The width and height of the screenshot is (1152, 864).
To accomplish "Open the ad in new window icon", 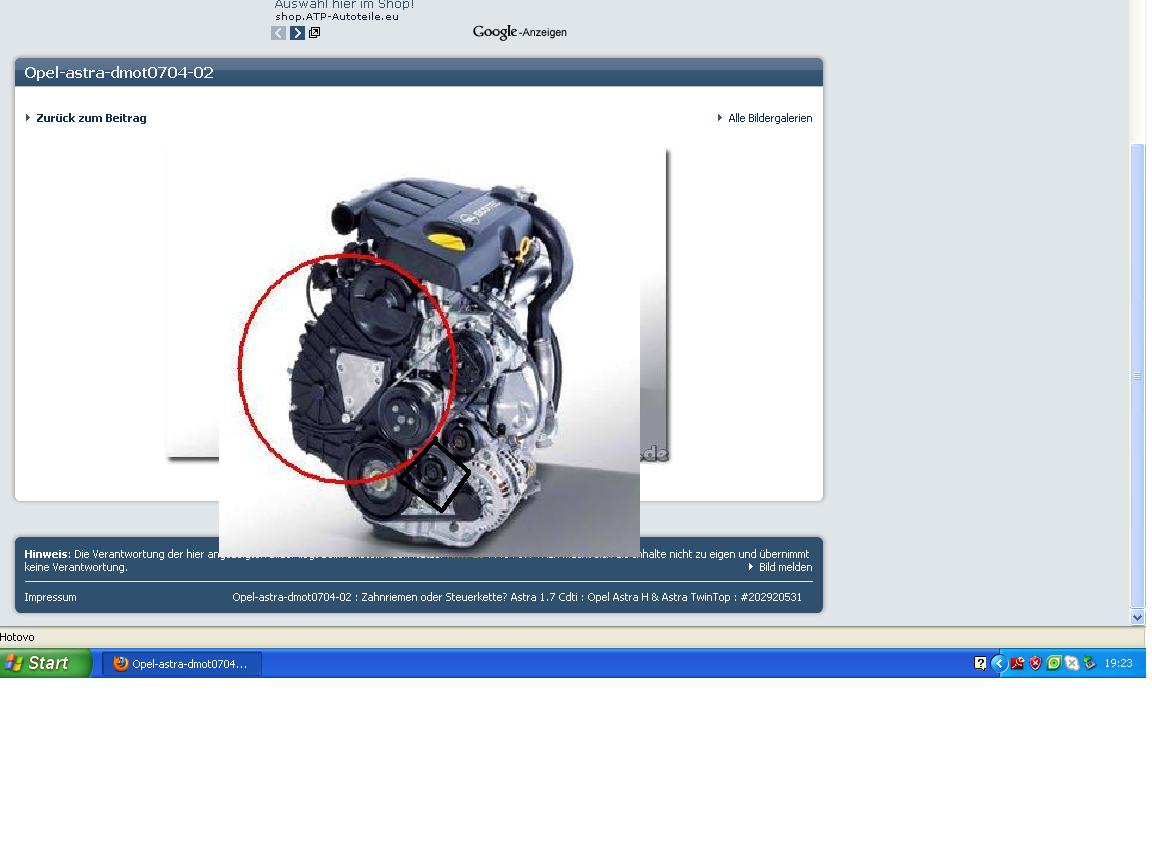I will [314, 33].
